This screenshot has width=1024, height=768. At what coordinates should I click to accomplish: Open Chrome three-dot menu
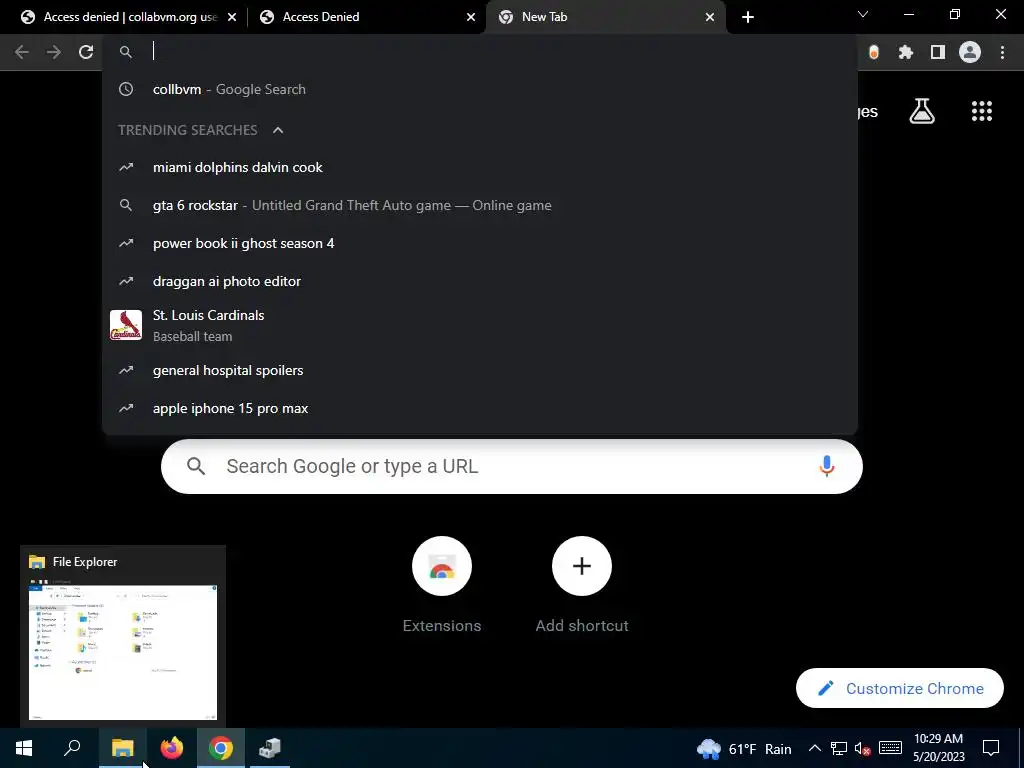click(x=1002, y=52)
